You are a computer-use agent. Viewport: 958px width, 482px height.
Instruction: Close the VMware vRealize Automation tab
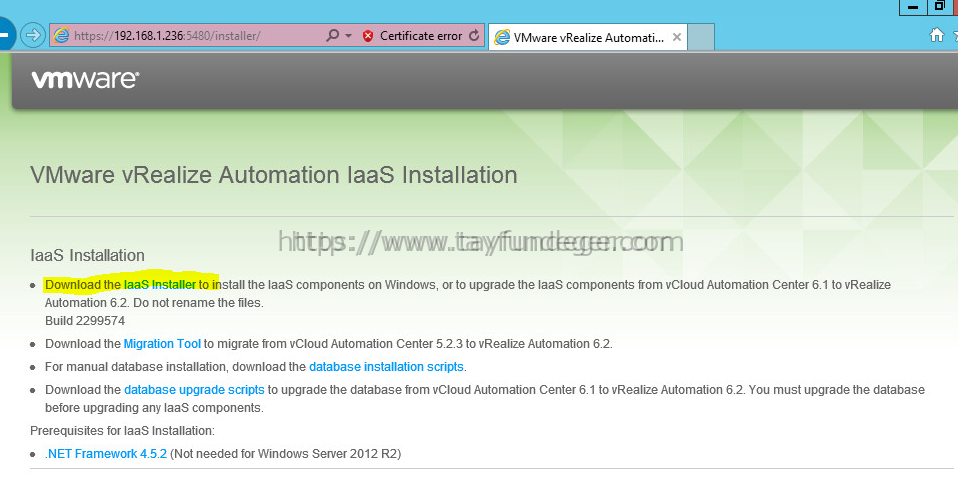(x=677, y=37)
